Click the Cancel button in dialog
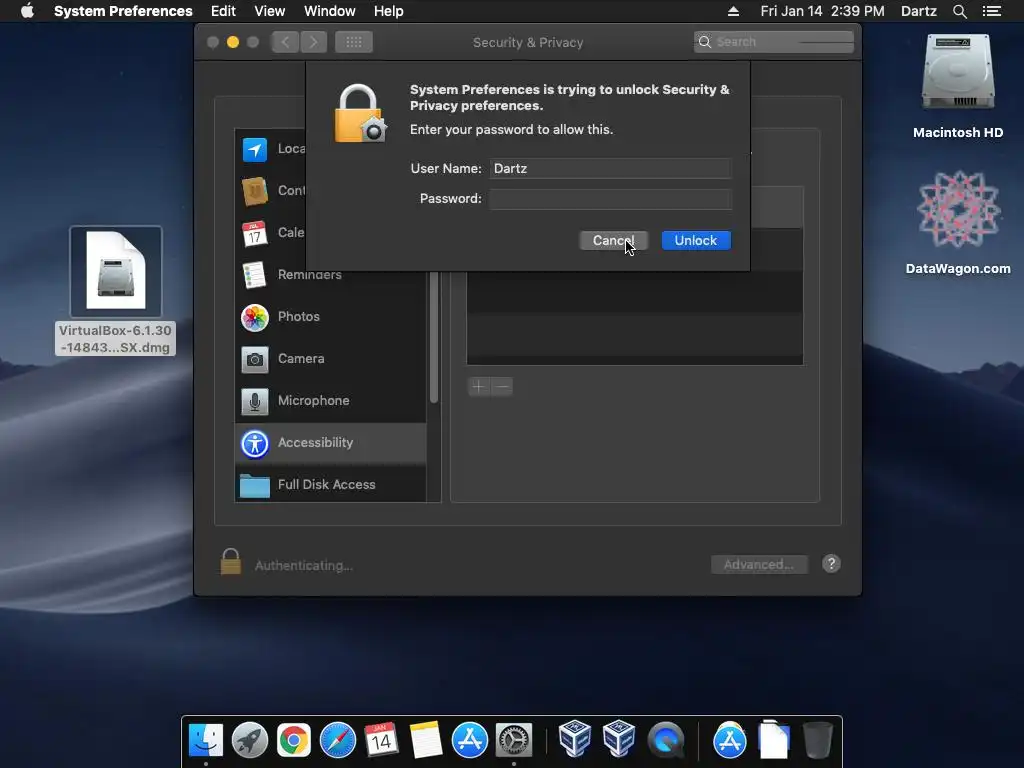This screenshot has height=768, width=1024. (613, 240)
